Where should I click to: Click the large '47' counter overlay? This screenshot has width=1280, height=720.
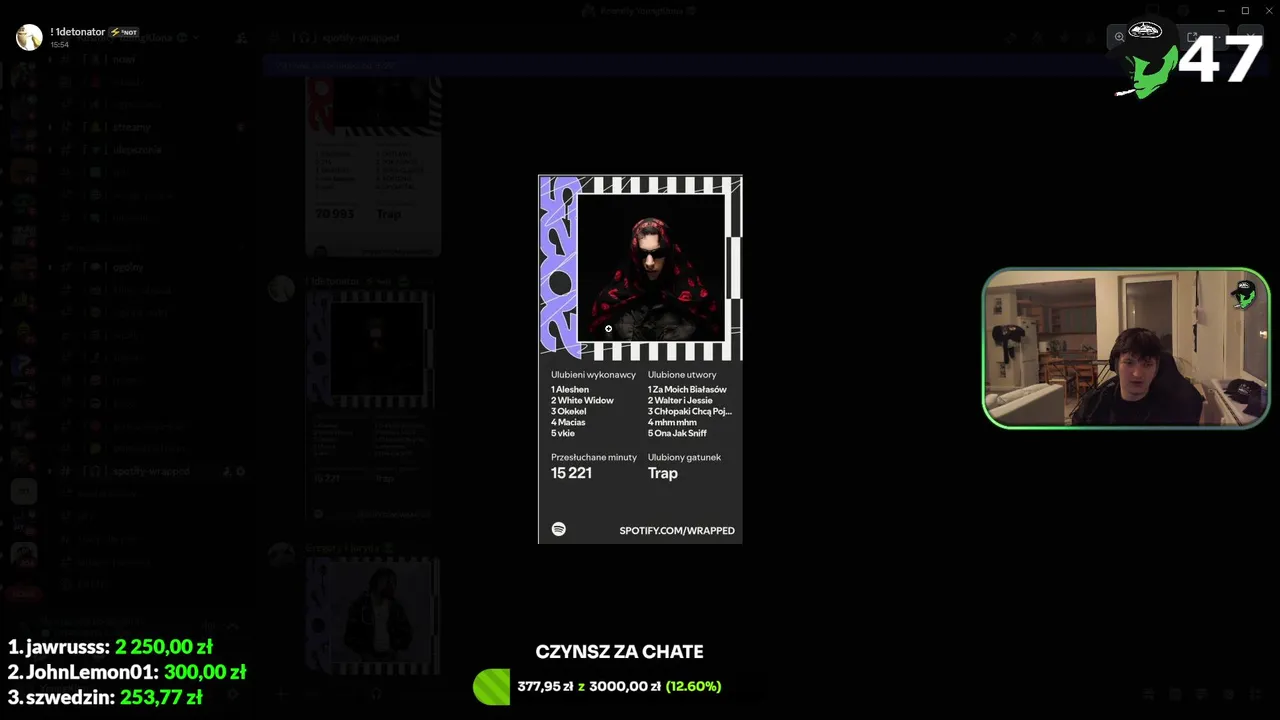pyautogui.click(x=1221, y=60)
